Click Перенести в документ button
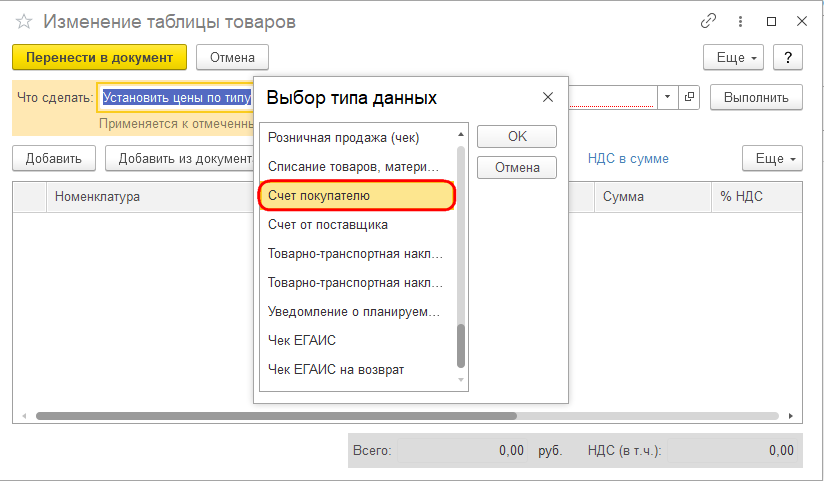Image resolution: width=824 pixels, height=481 pixels. click(99, 57)
